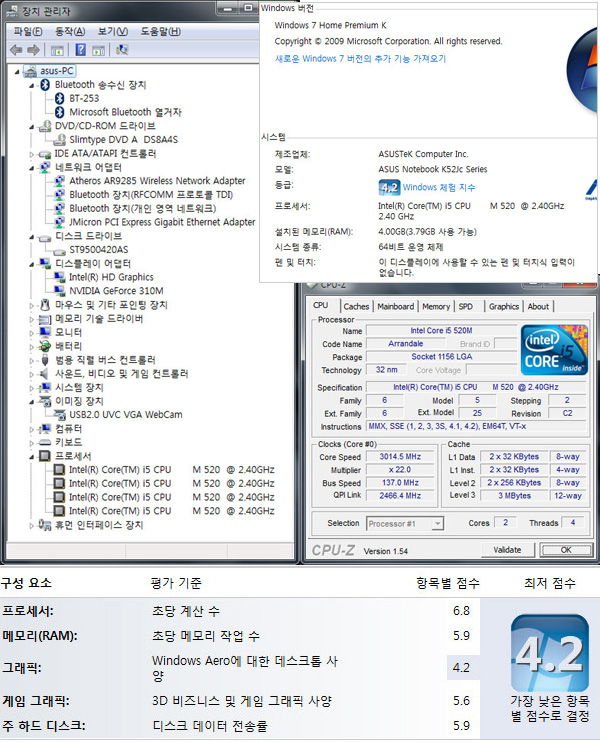Screen dimensions: 600x743
Task: Open the 동작(A) menu
Action: 70,32
